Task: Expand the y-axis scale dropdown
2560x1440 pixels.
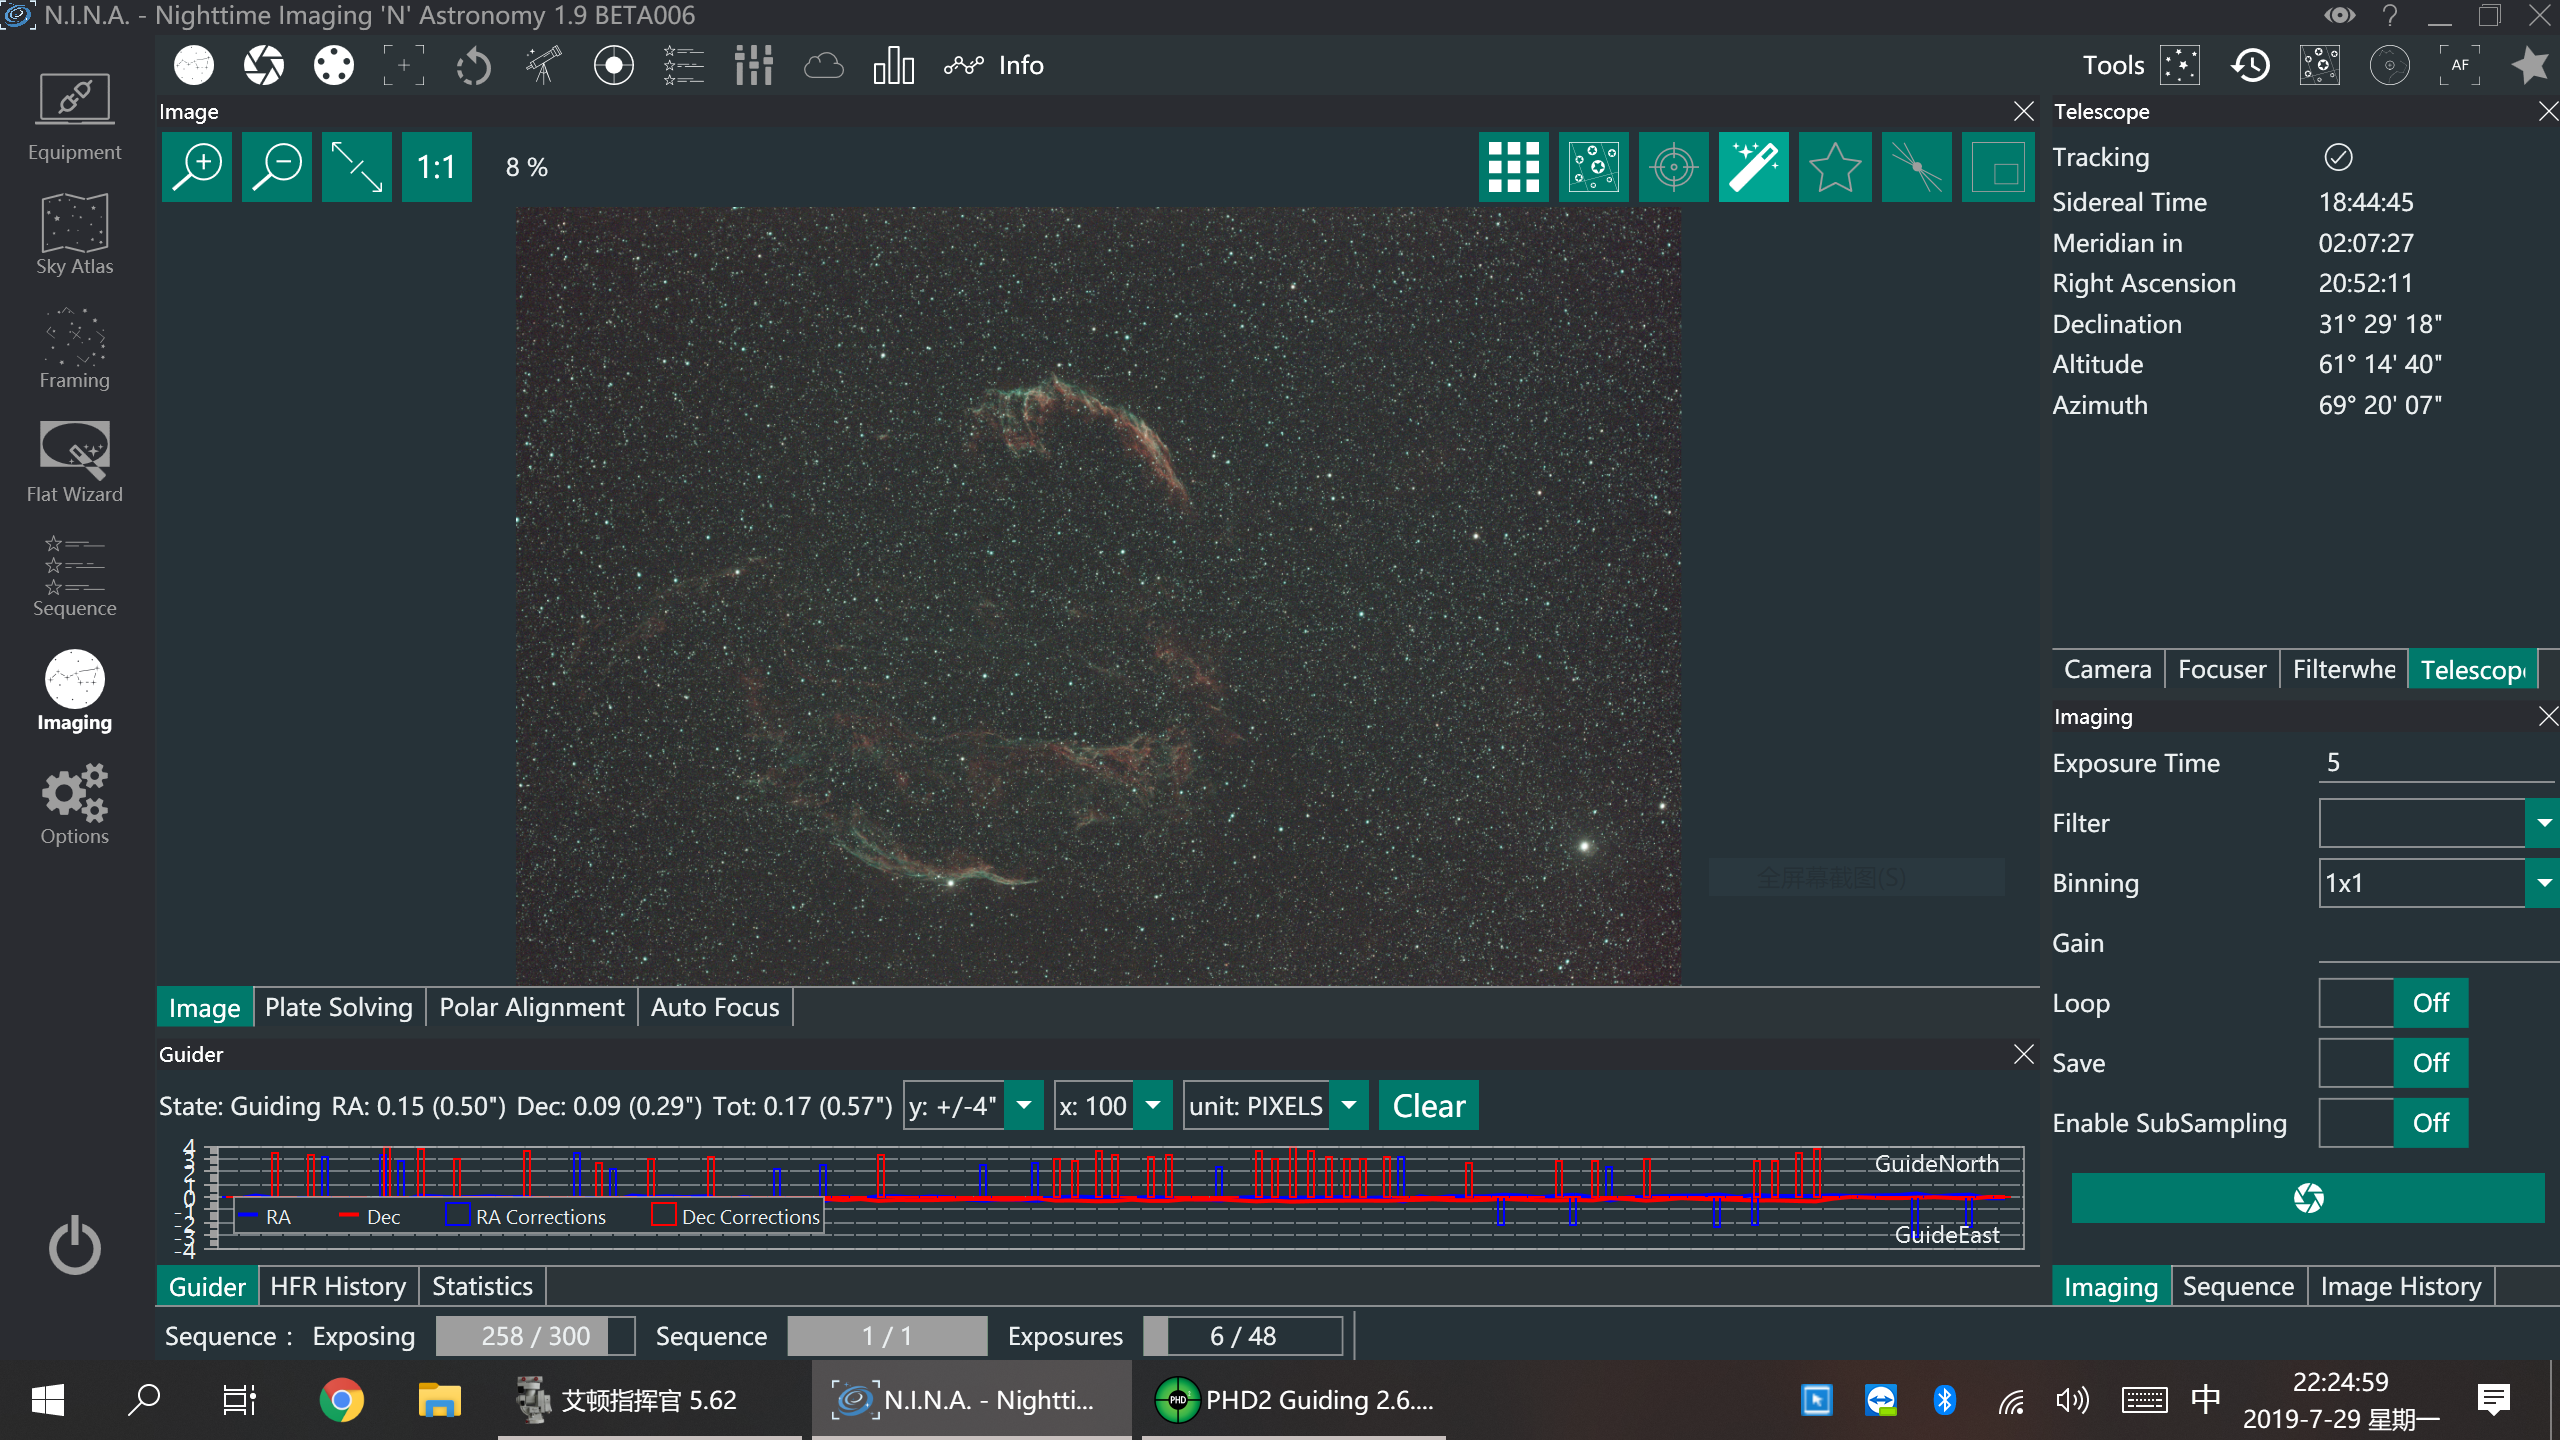Action: coord(1024,1105)
